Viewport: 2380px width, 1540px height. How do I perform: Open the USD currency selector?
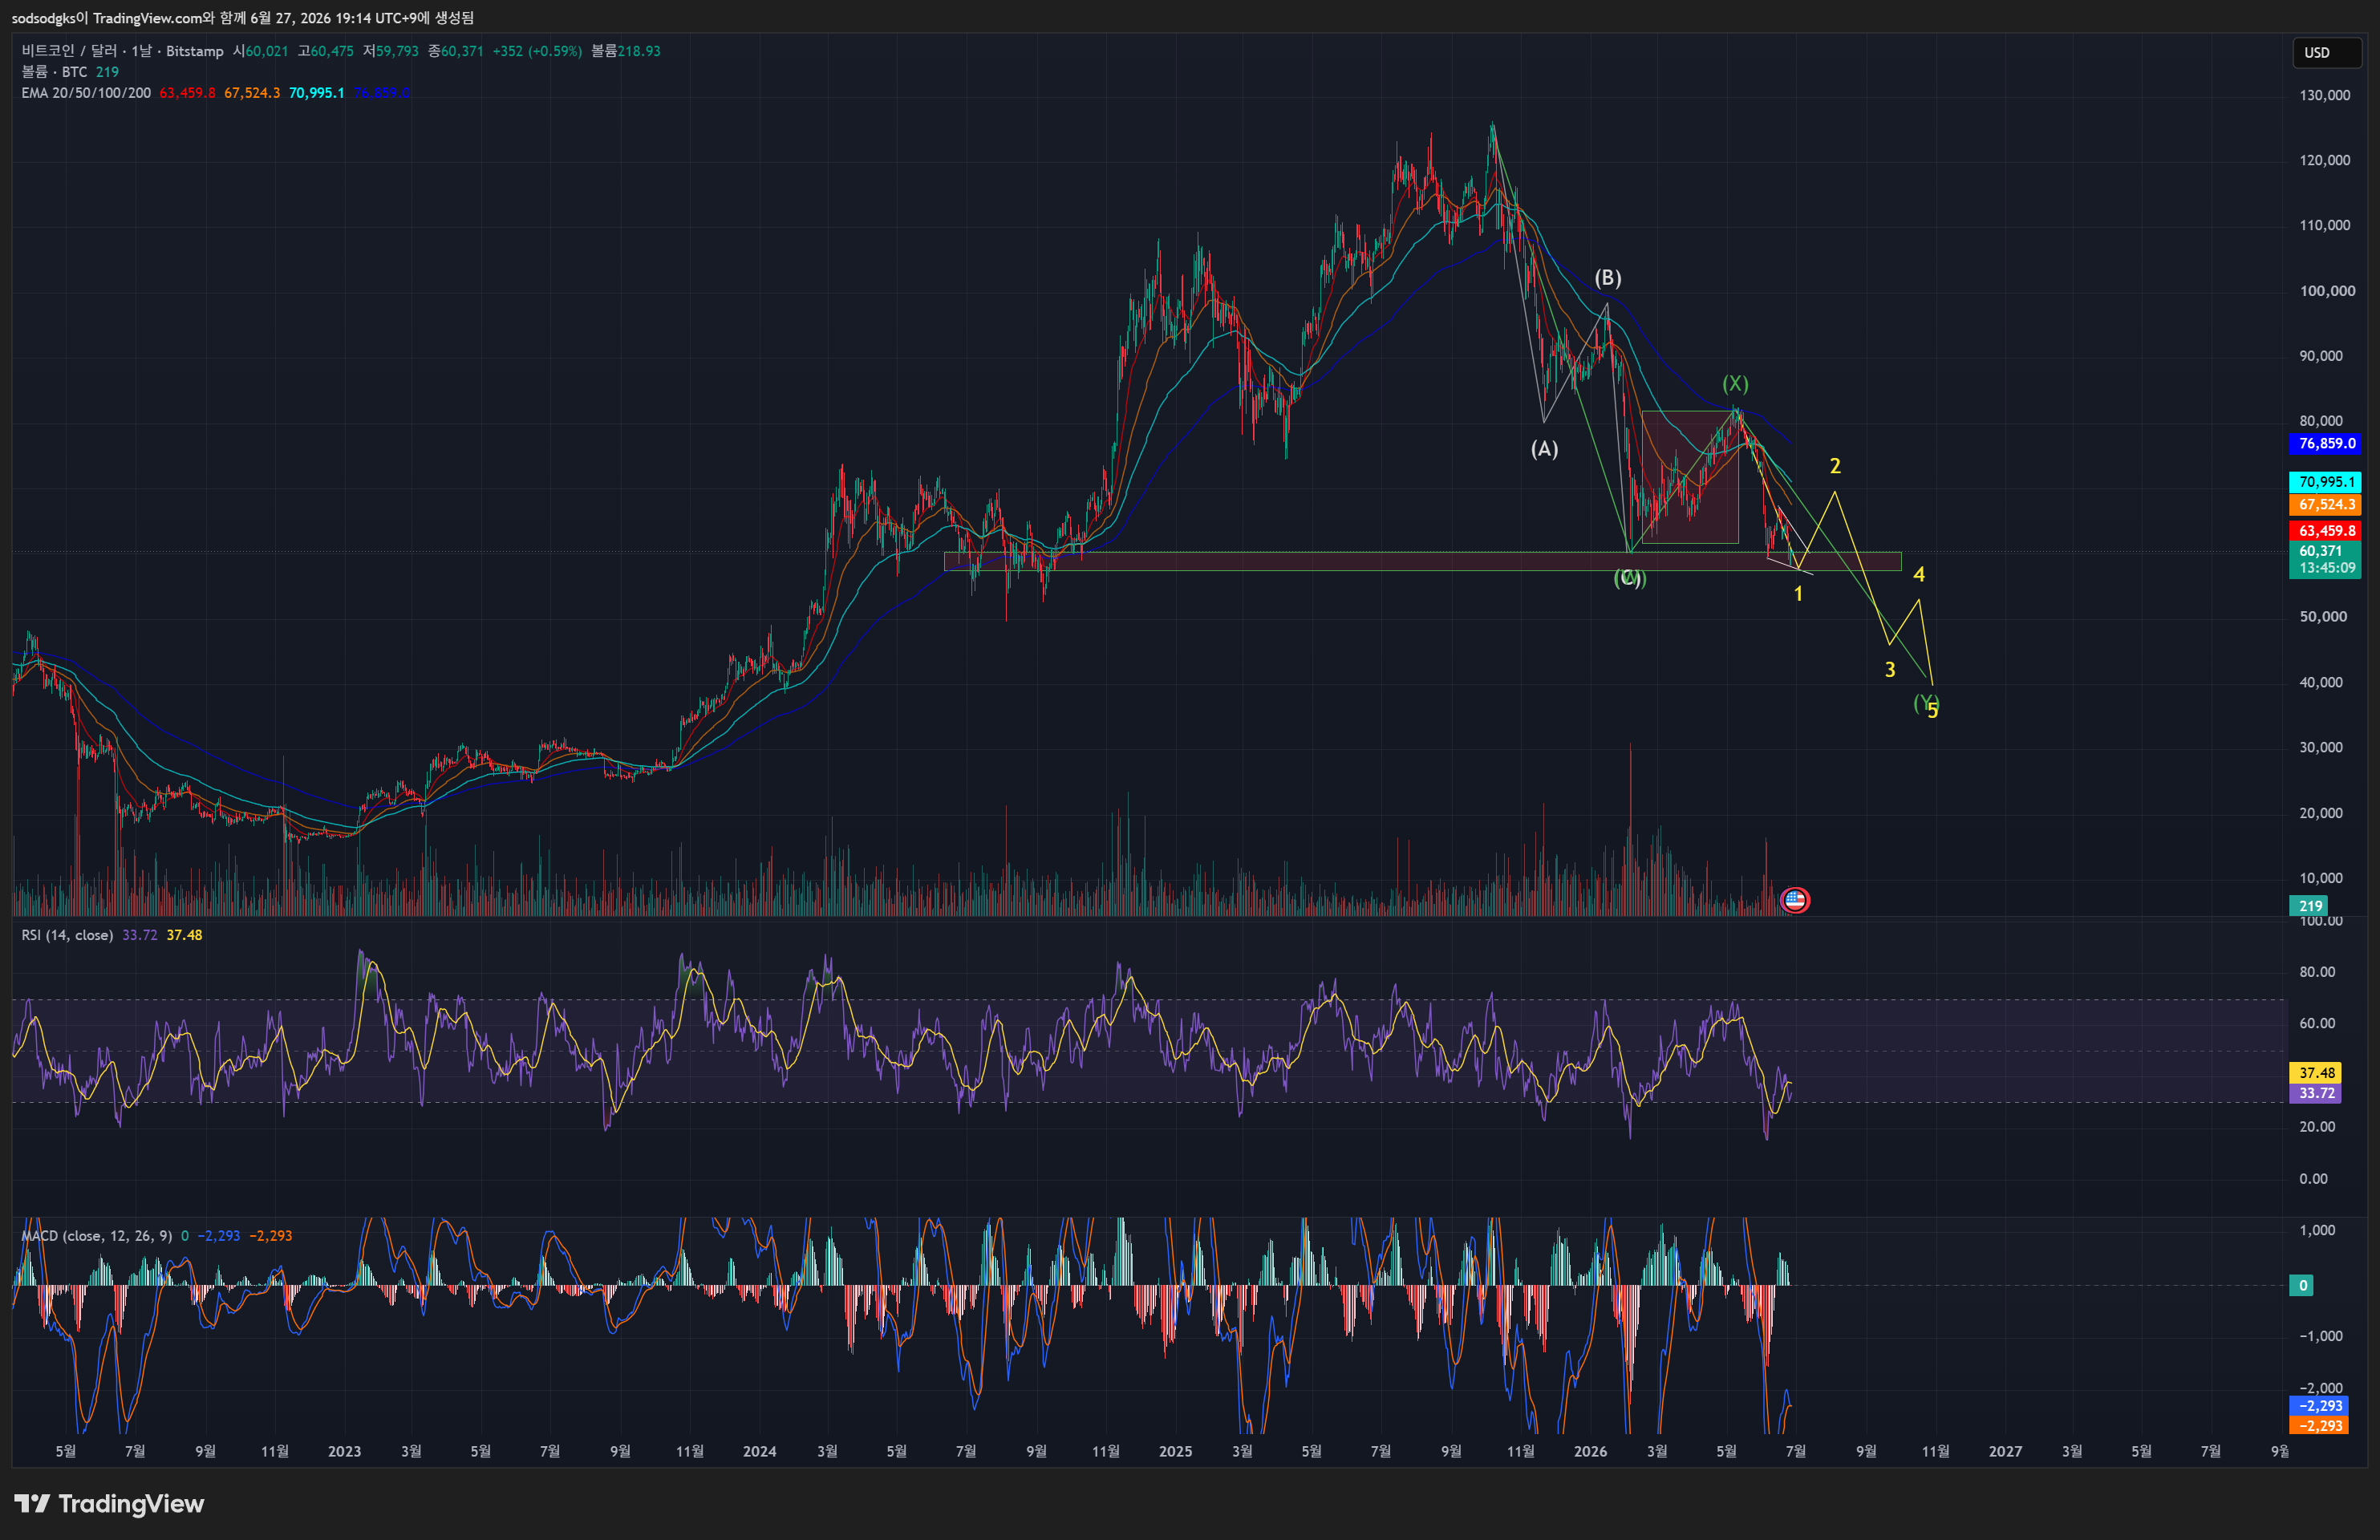point(2327,53)
